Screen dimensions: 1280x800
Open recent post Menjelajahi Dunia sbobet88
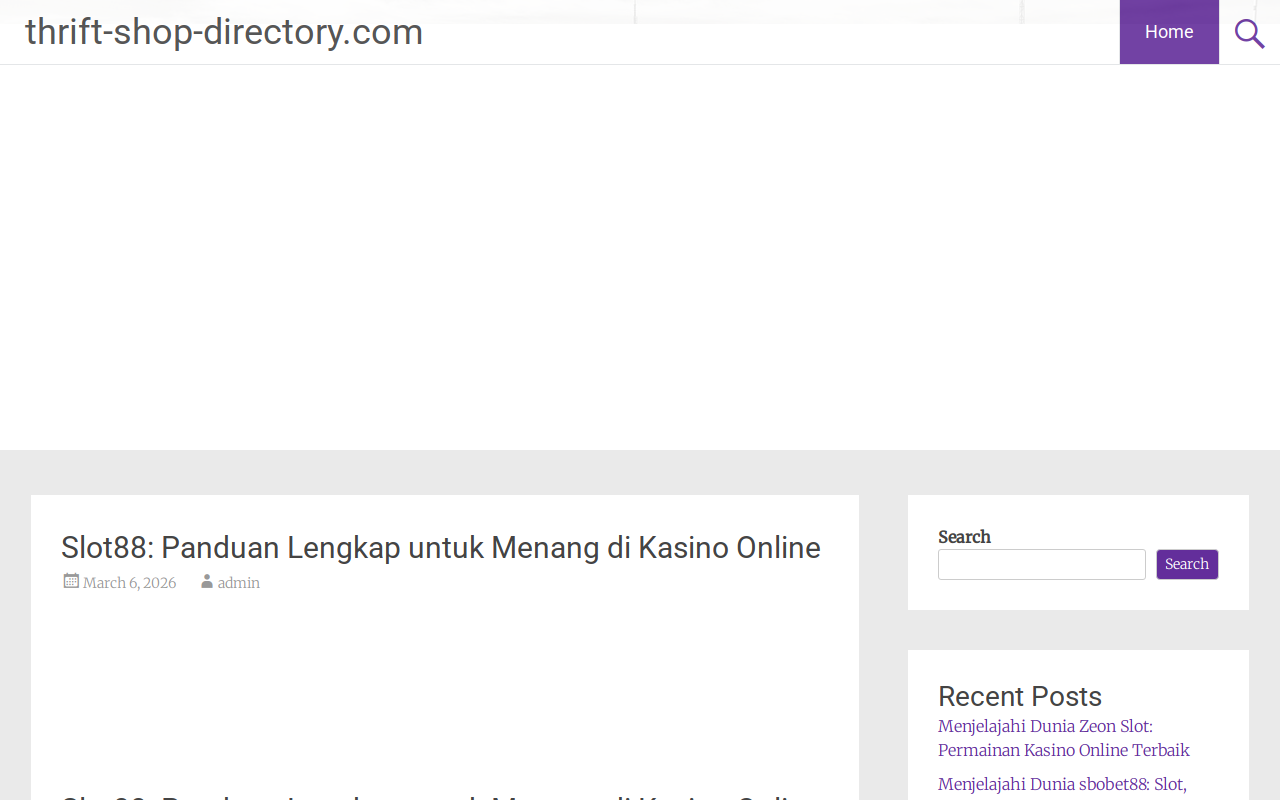pos(1062,785)
